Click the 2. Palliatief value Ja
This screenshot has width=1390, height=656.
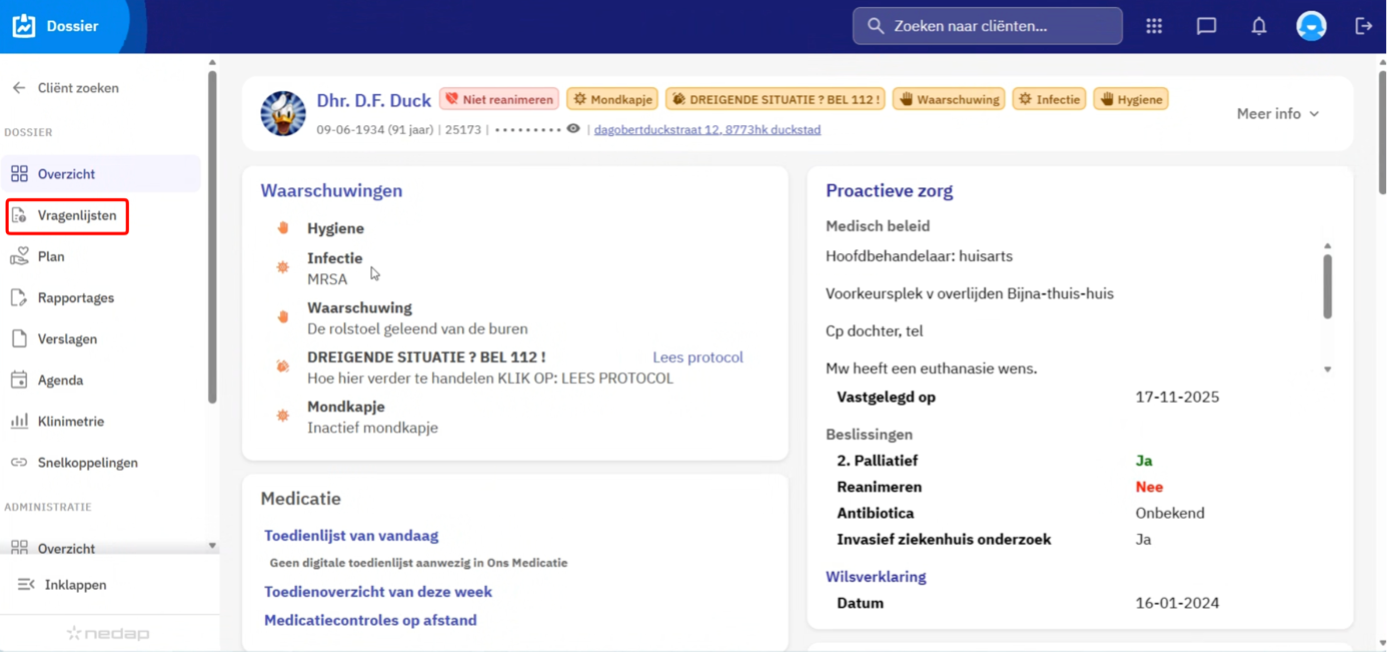1144,461
